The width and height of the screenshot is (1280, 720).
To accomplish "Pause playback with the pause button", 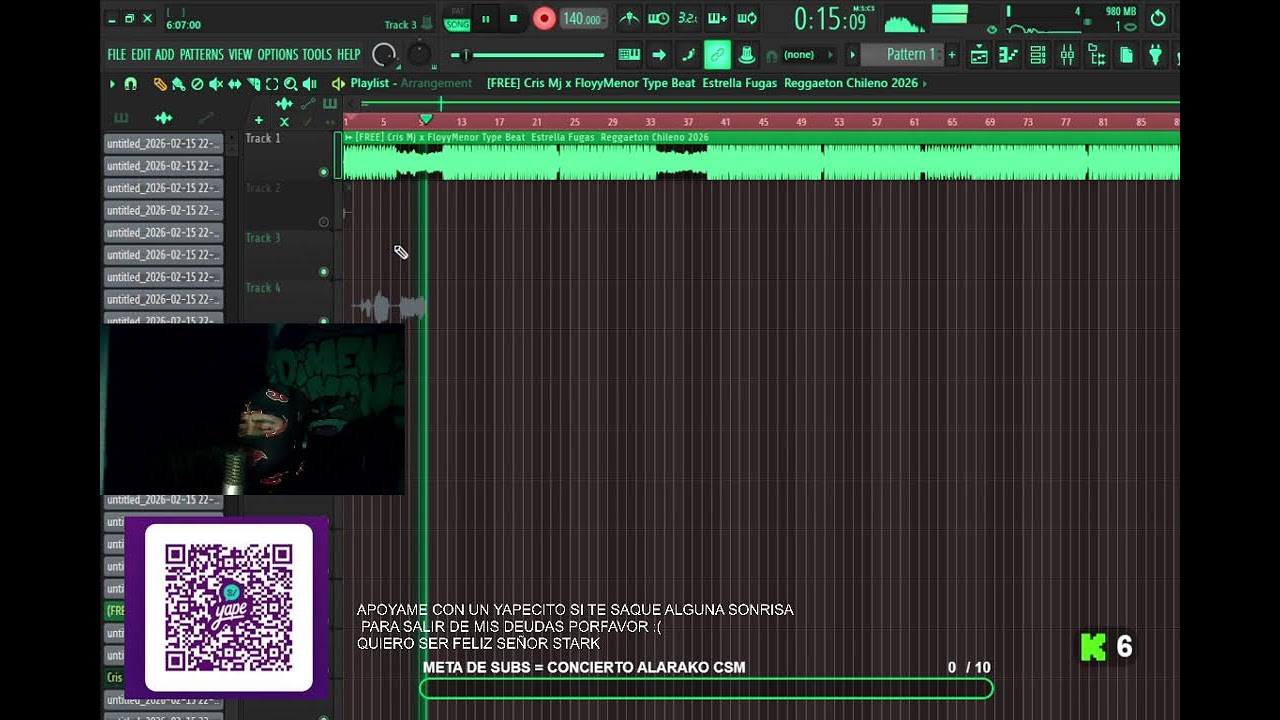I will click(486, 18).
